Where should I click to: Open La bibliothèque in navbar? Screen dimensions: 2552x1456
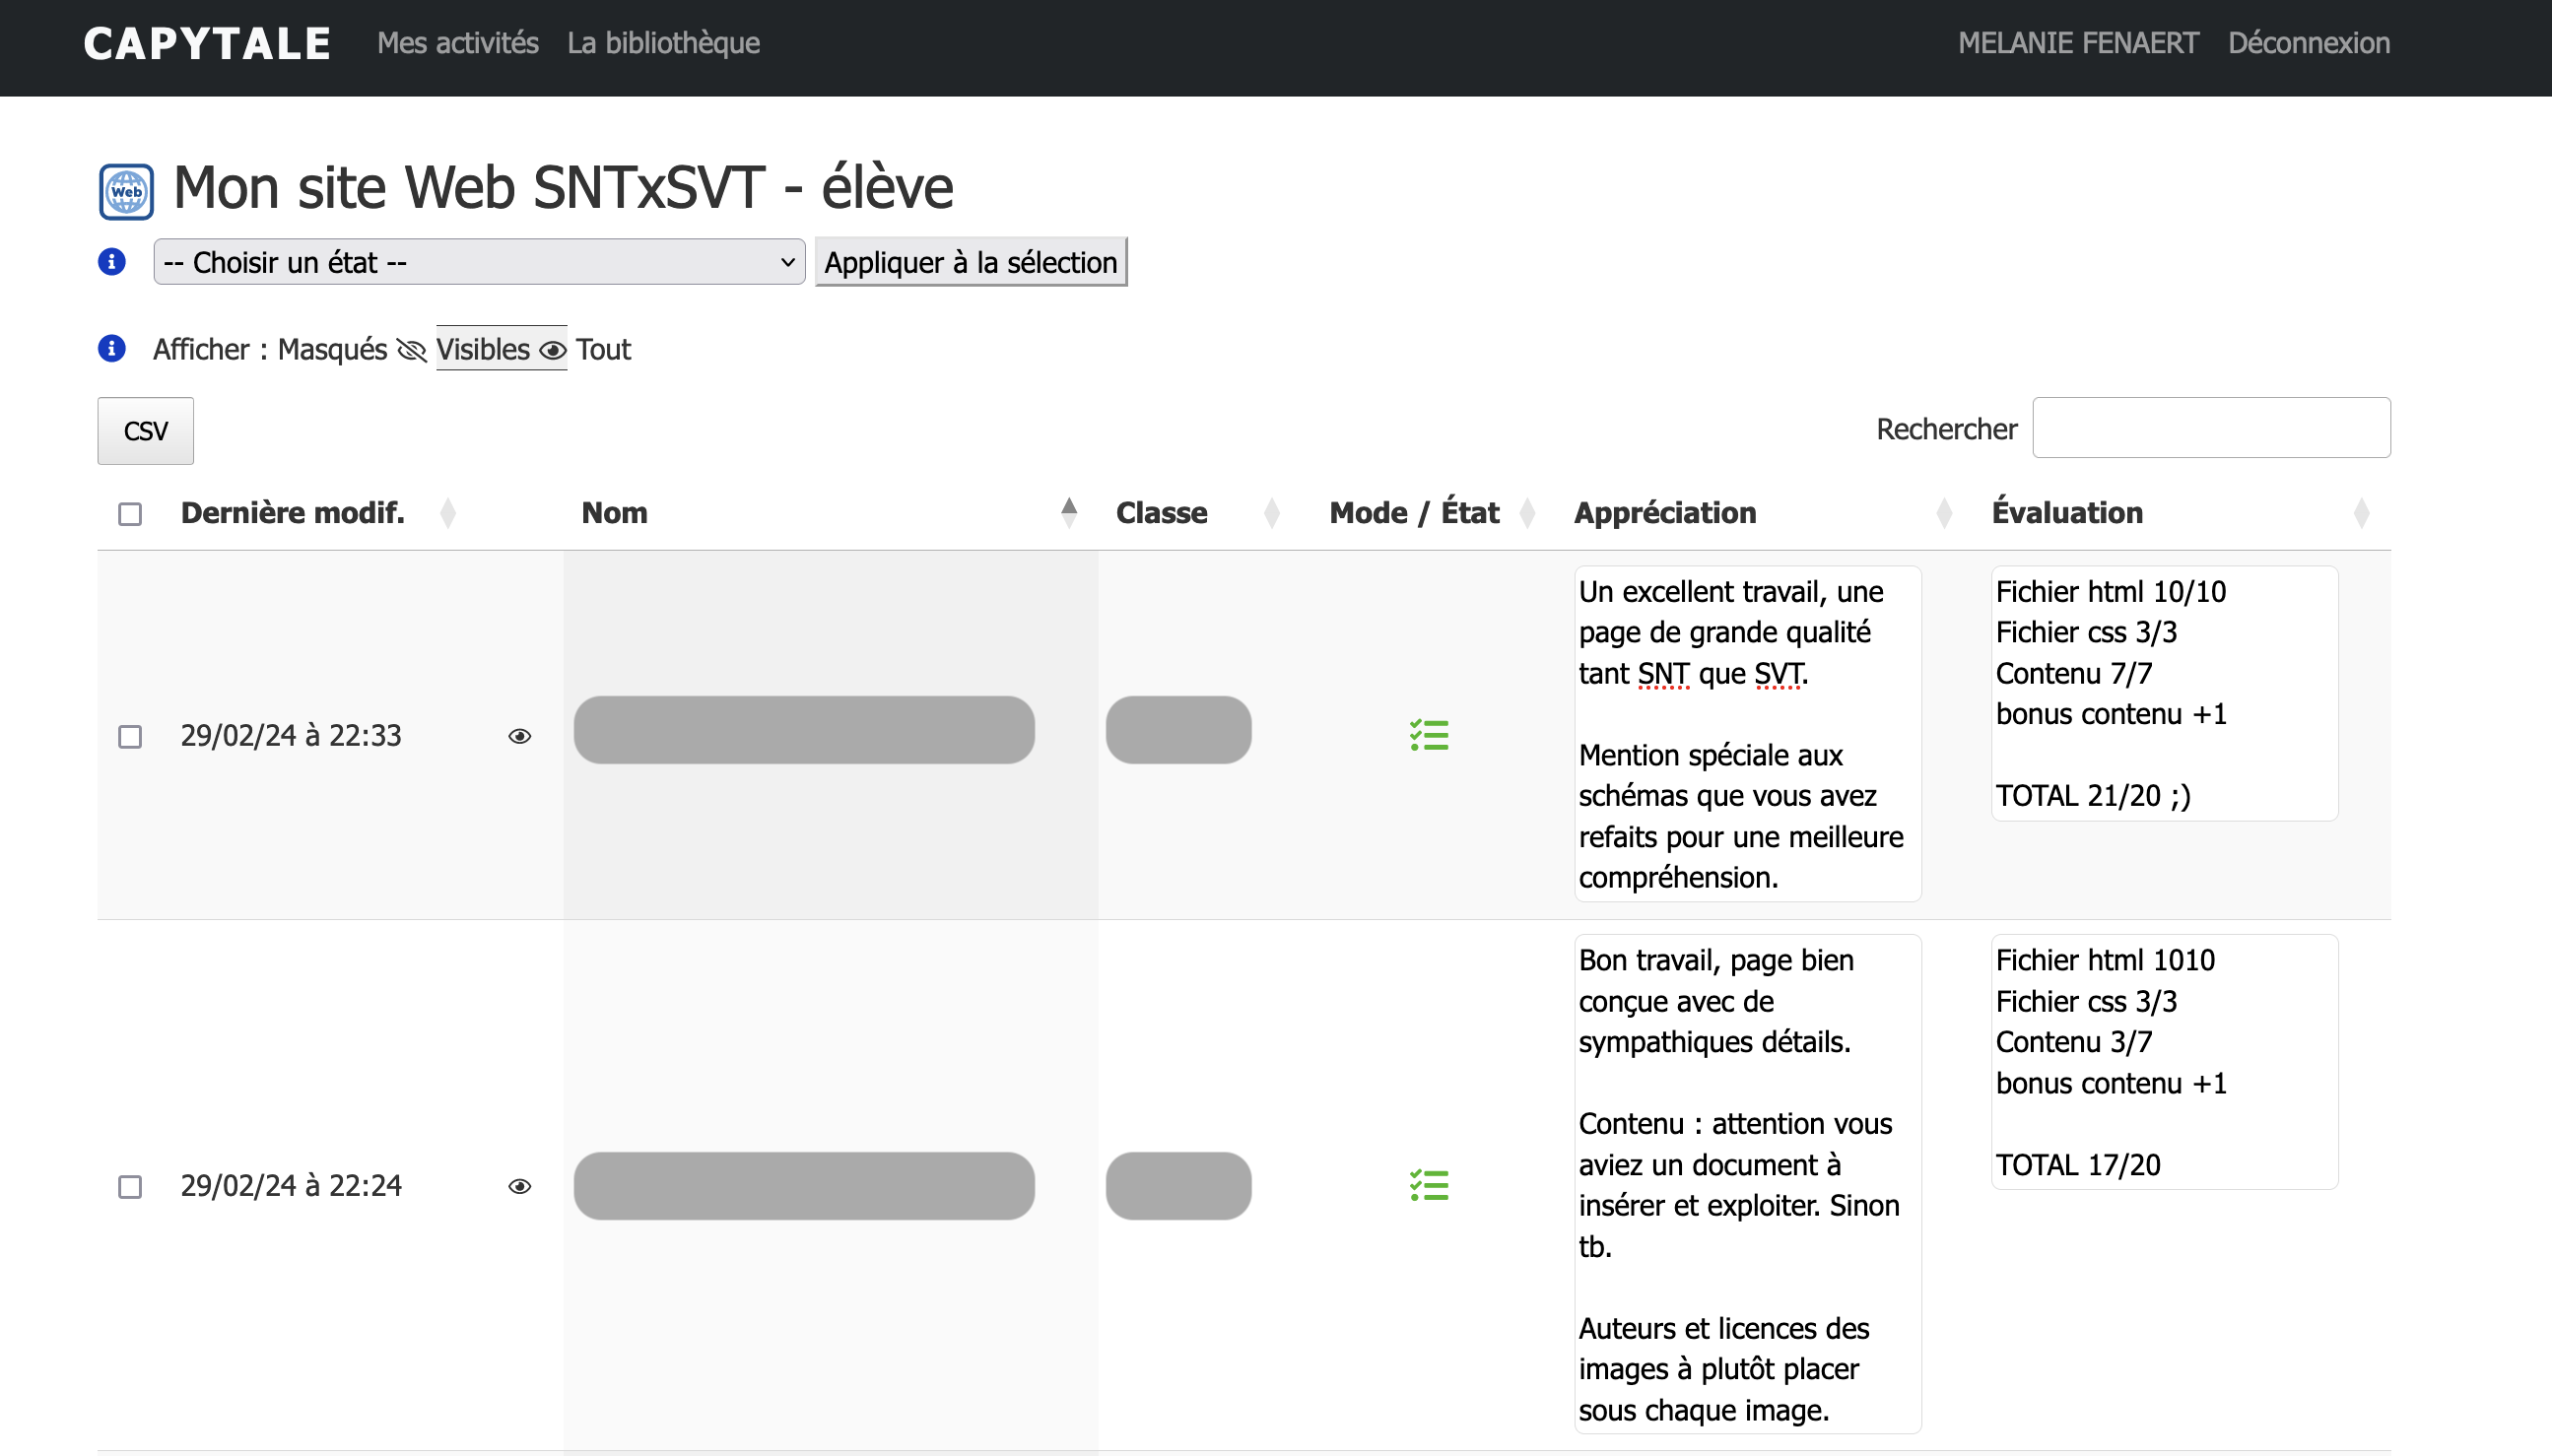(x=663, y=43)
